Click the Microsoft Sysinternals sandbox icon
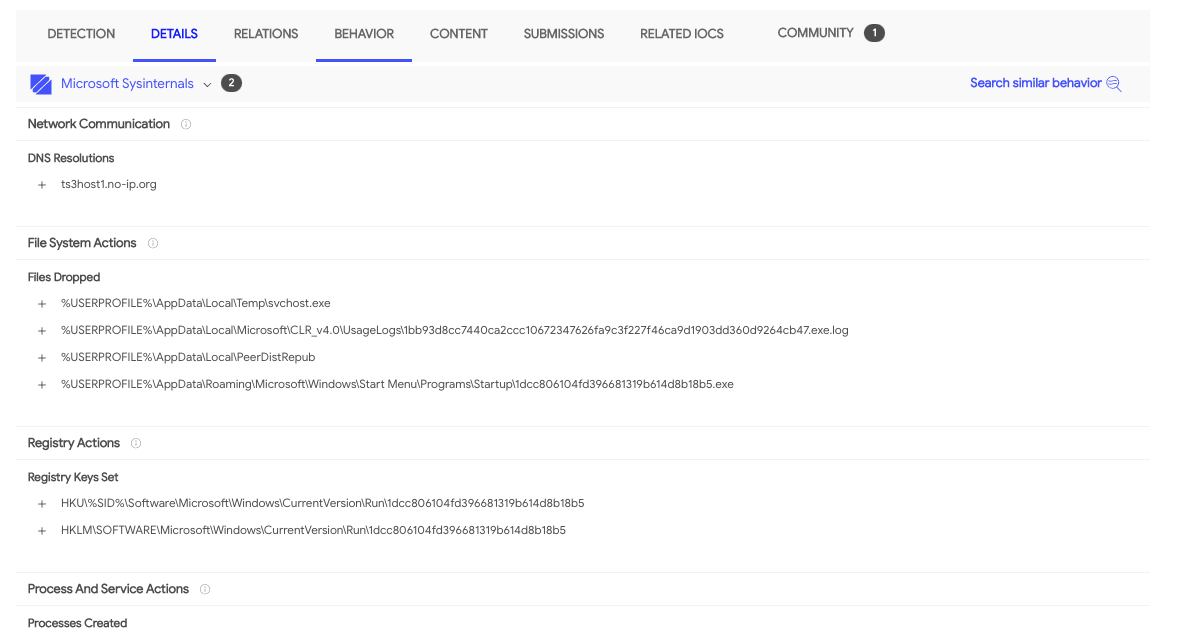Viewport: 1184px width, 630px height. 40,84
